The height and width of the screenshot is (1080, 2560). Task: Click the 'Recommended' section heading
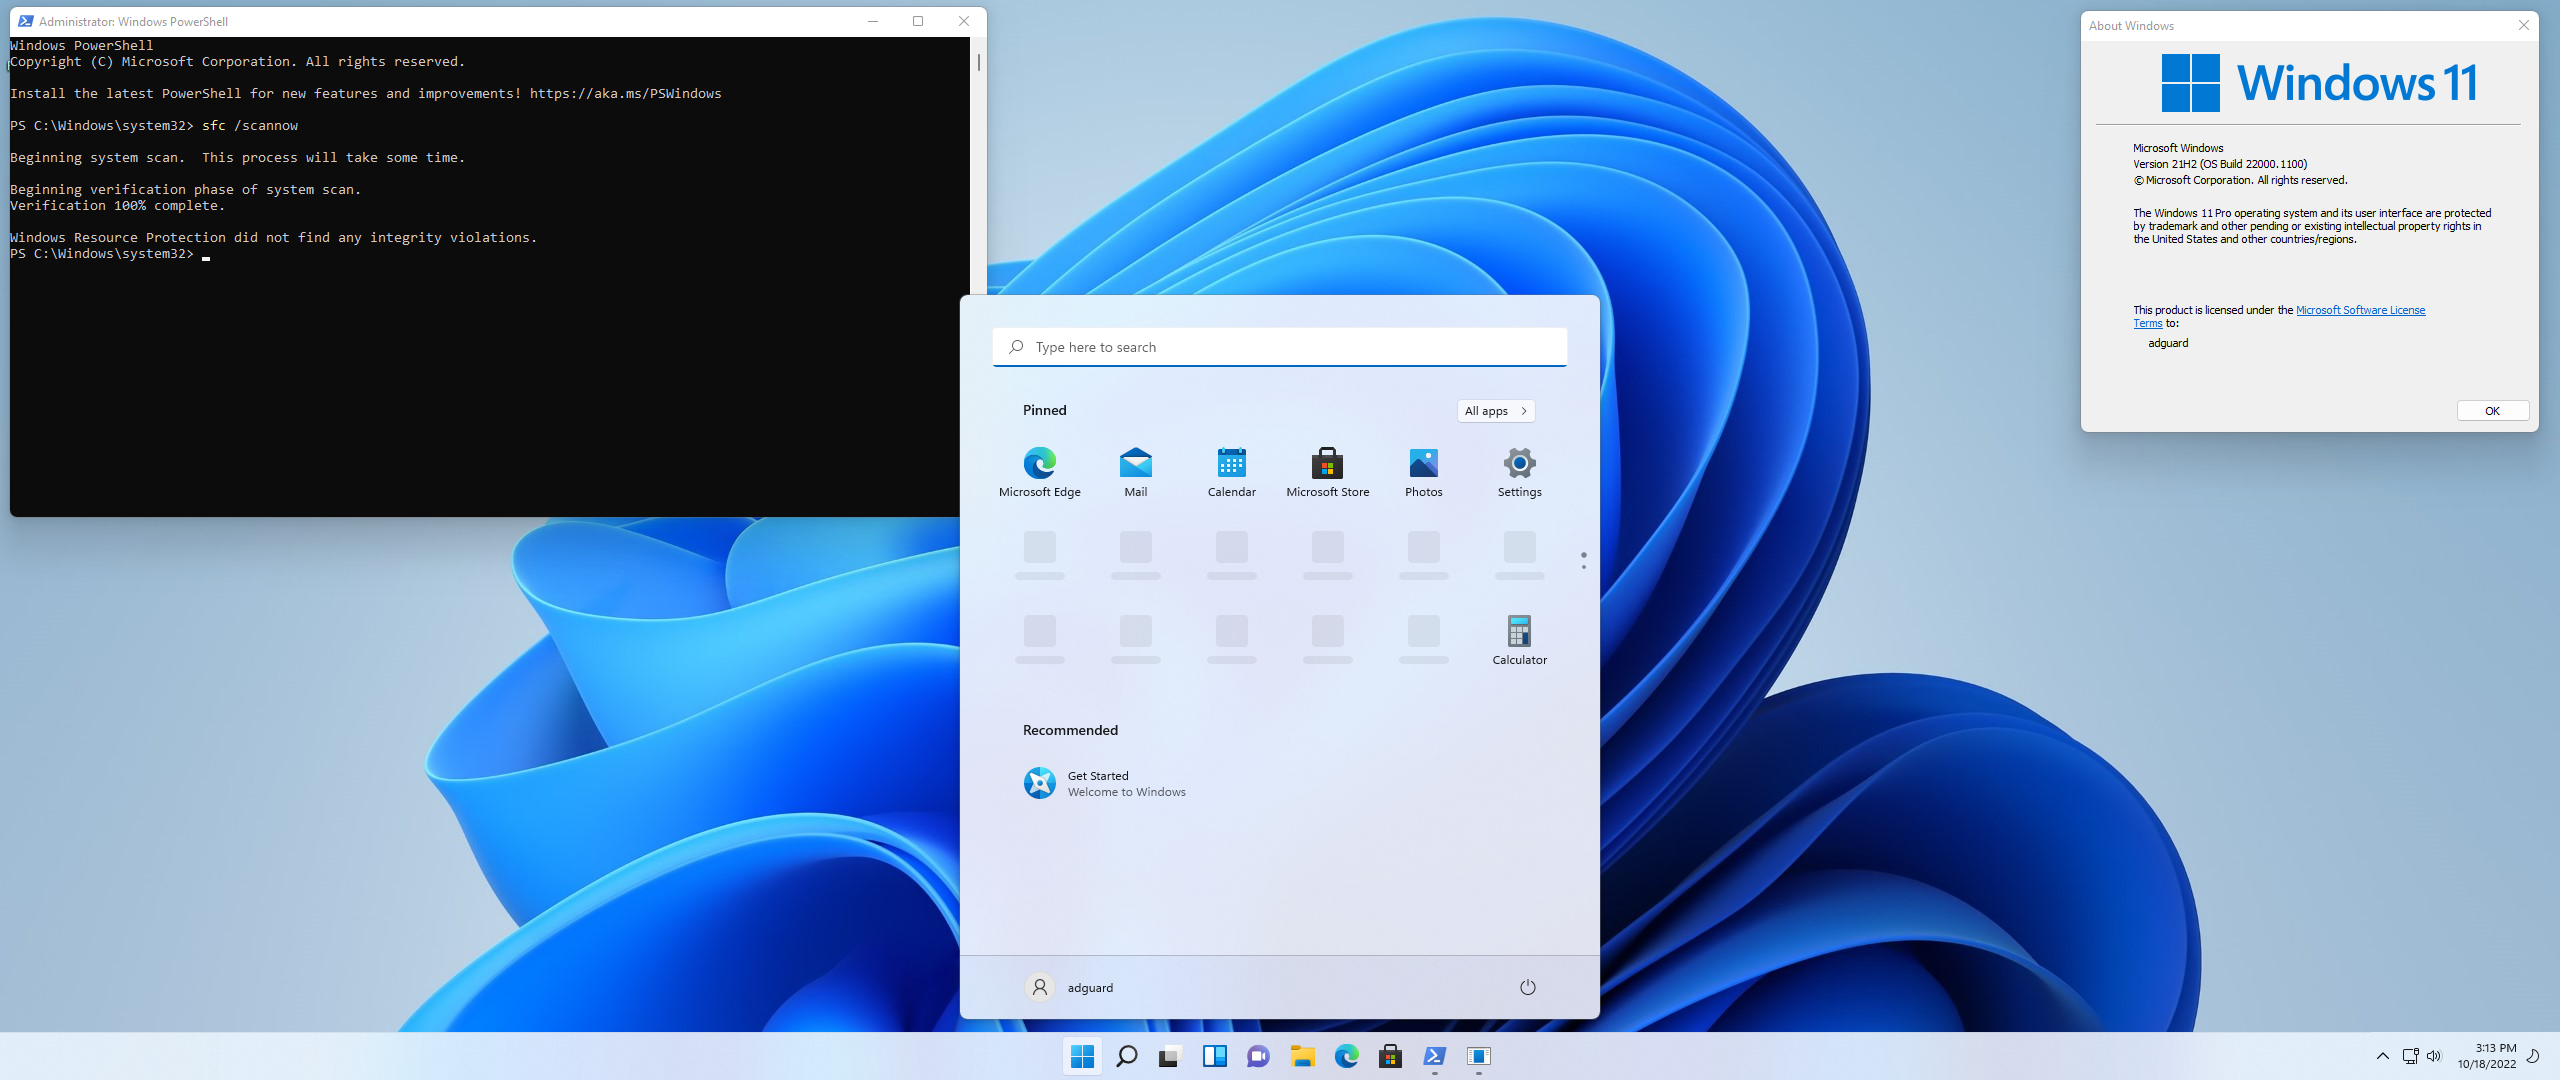[1070, 730]
